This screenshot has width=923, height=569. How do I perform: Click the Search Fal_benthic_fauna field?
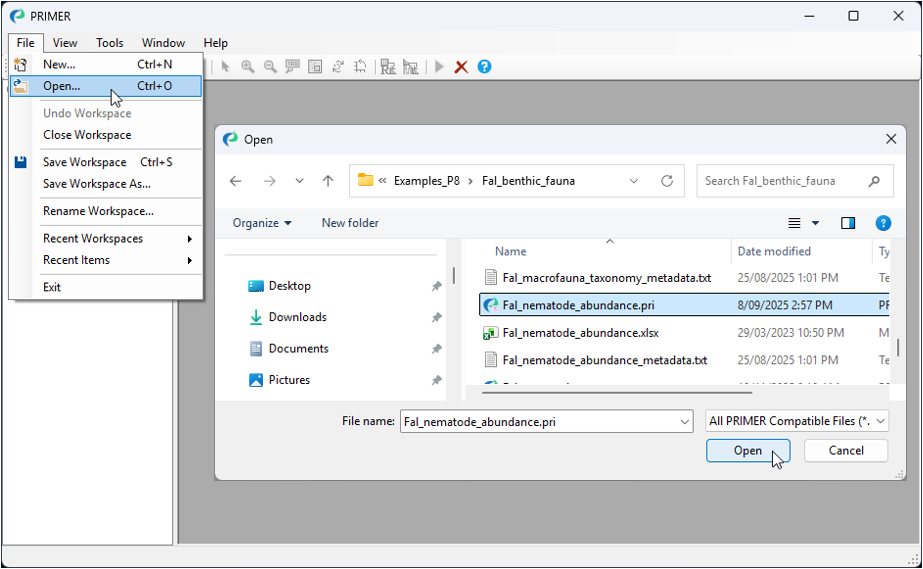[782, 181]
